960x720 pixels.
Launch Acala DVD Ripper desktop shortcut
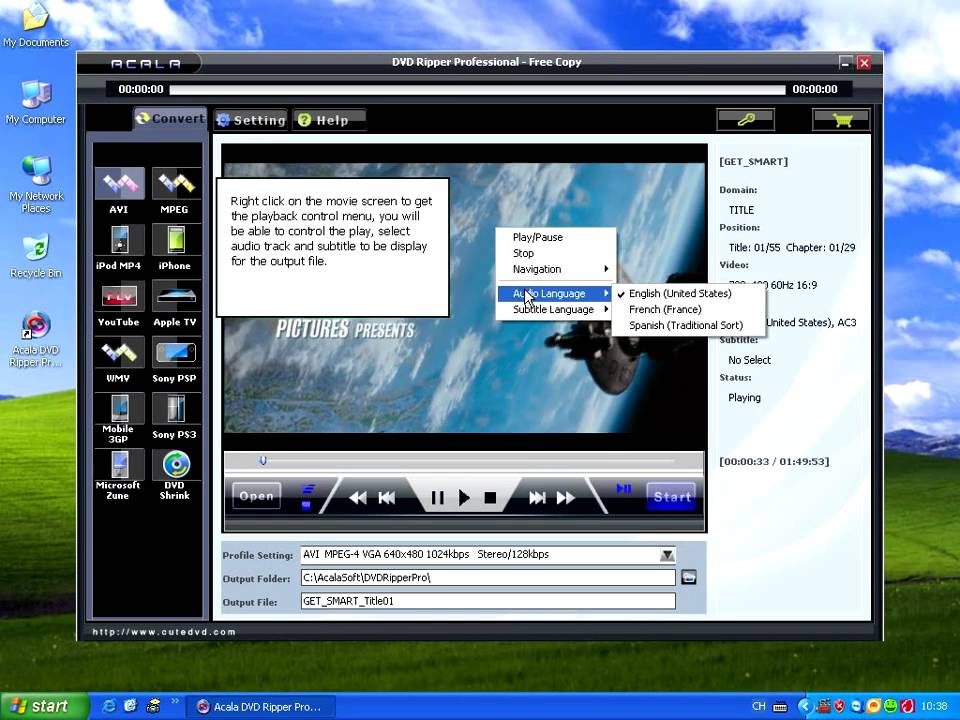pyautogui.click(x=36, y=340)
